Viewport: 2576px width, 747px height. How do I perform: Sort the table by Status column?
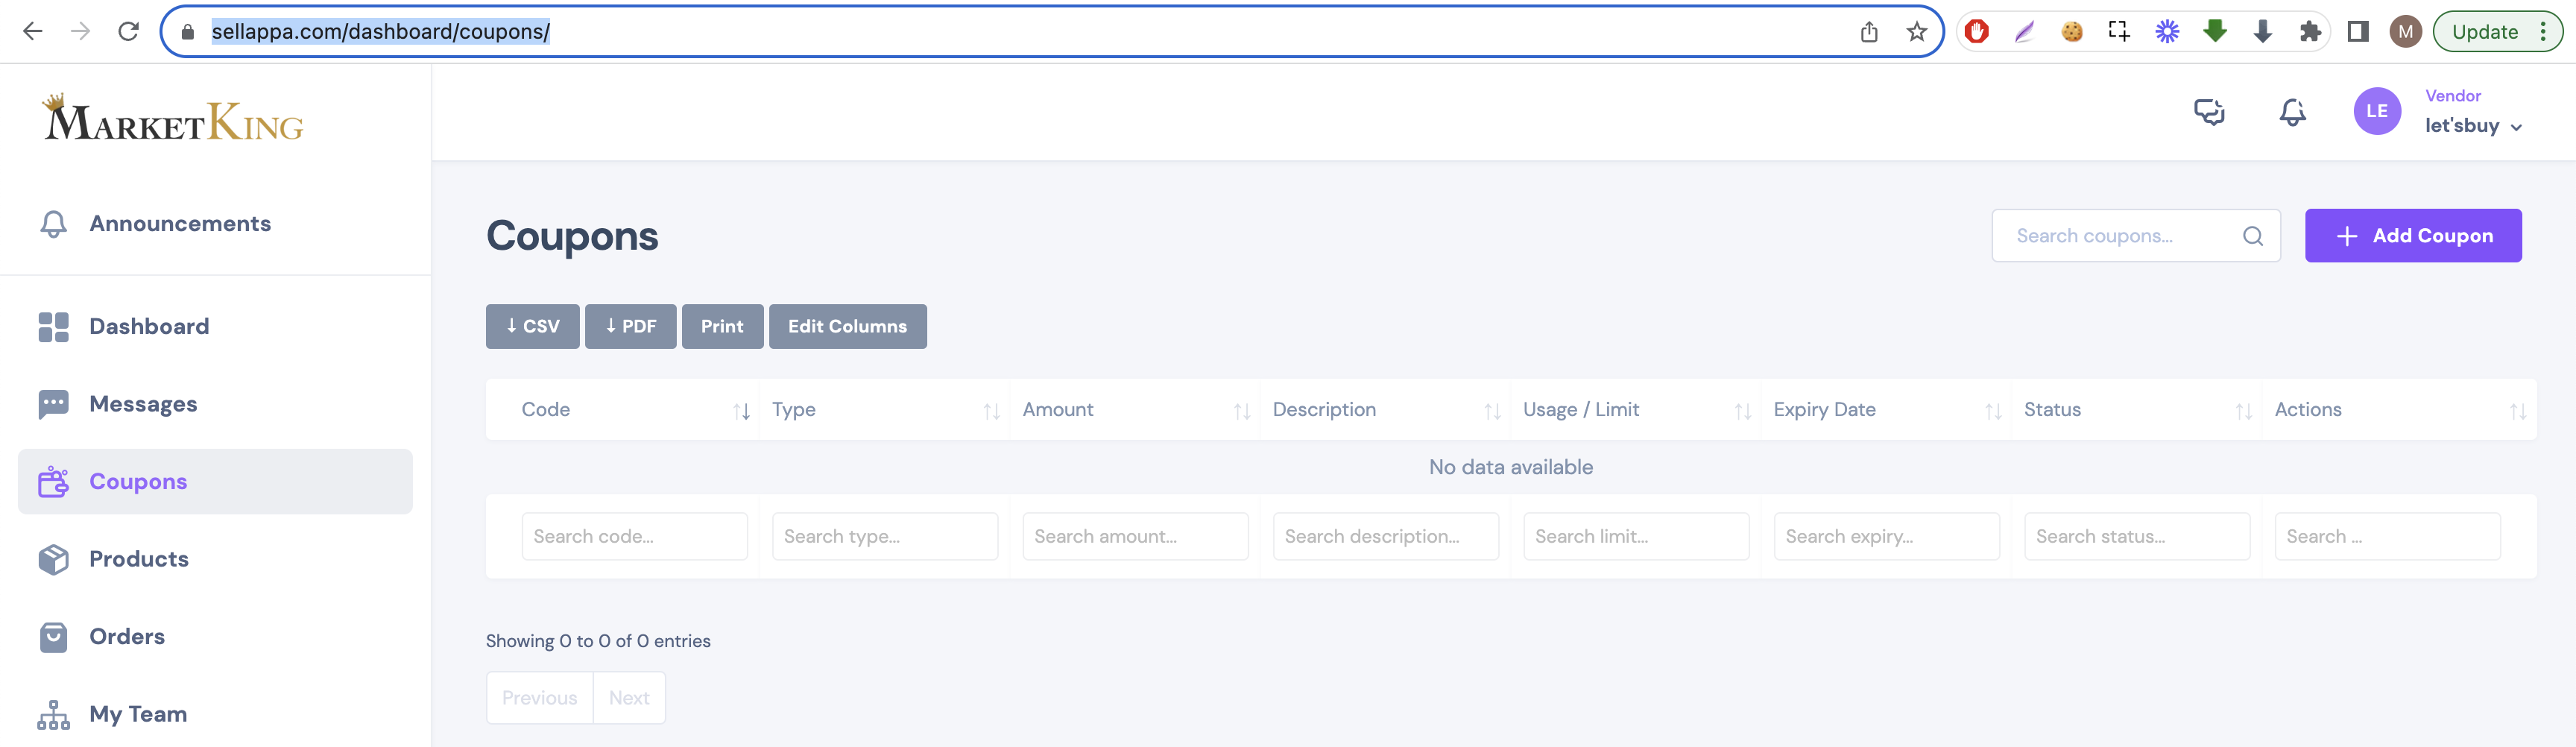click(x=2137, y=410)
